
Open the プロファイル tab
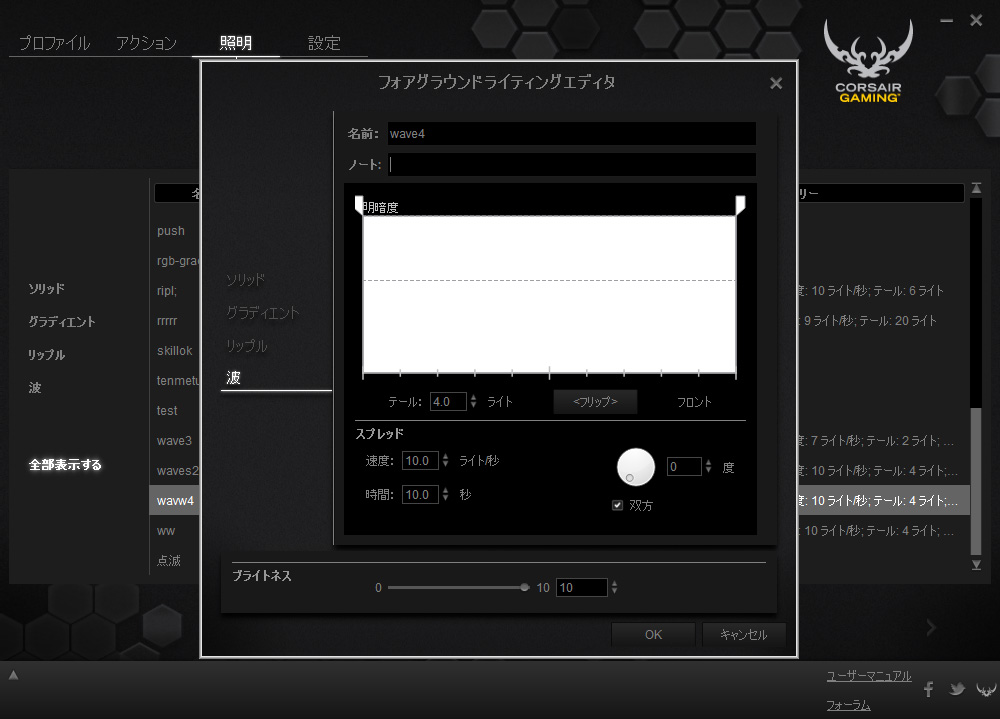(54, 43)
